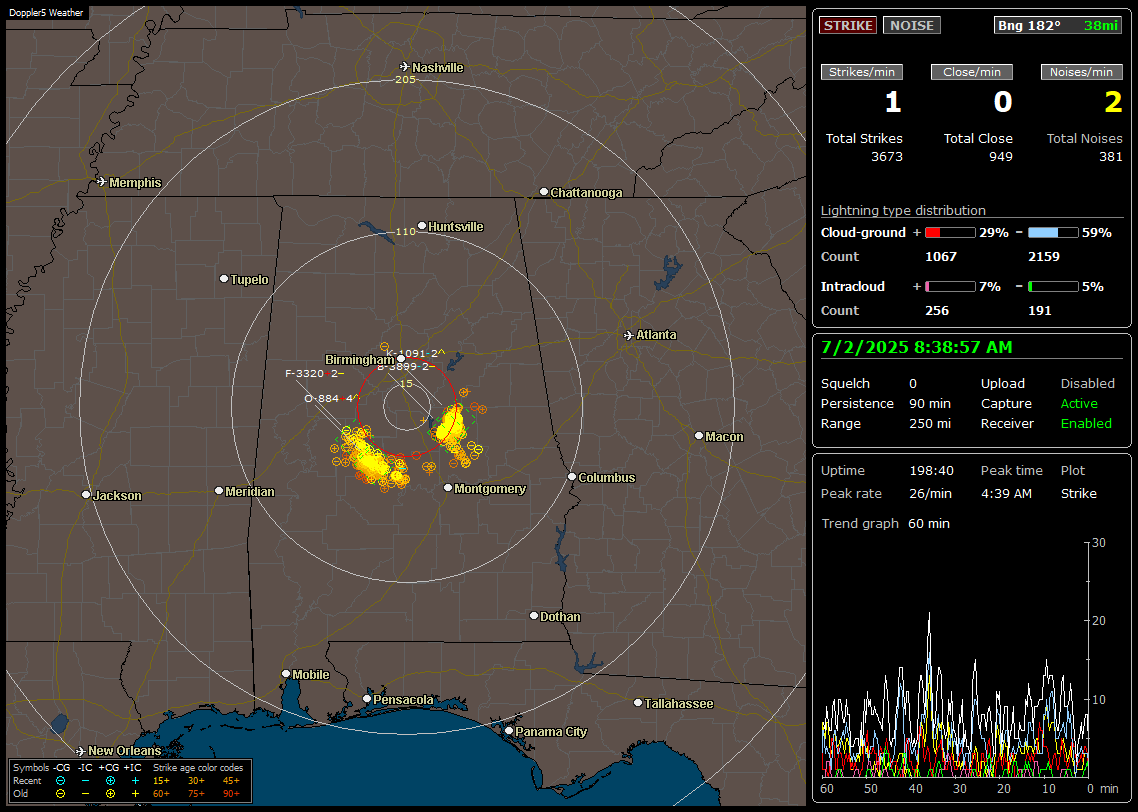1138x812 pixels.
Task: Toggle the NOISE indicator button
Action: coord(912,25)
